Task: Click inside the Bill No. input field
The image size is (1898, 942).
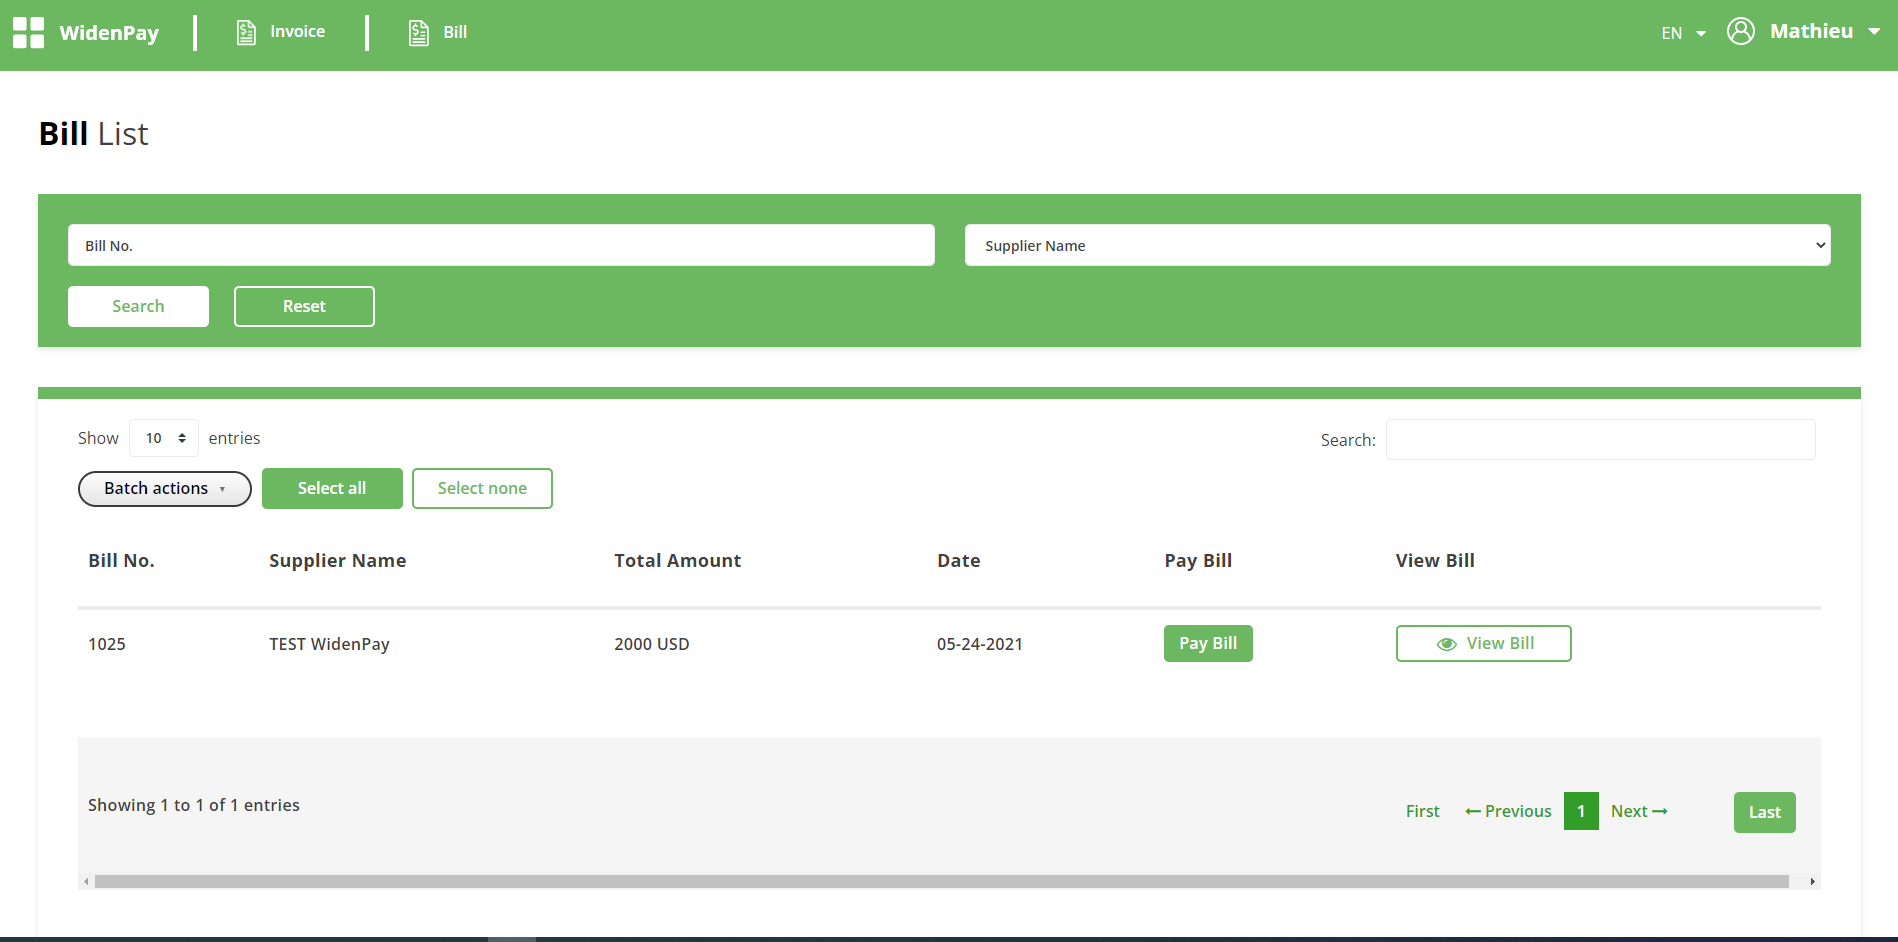Action: coord(500,245)
